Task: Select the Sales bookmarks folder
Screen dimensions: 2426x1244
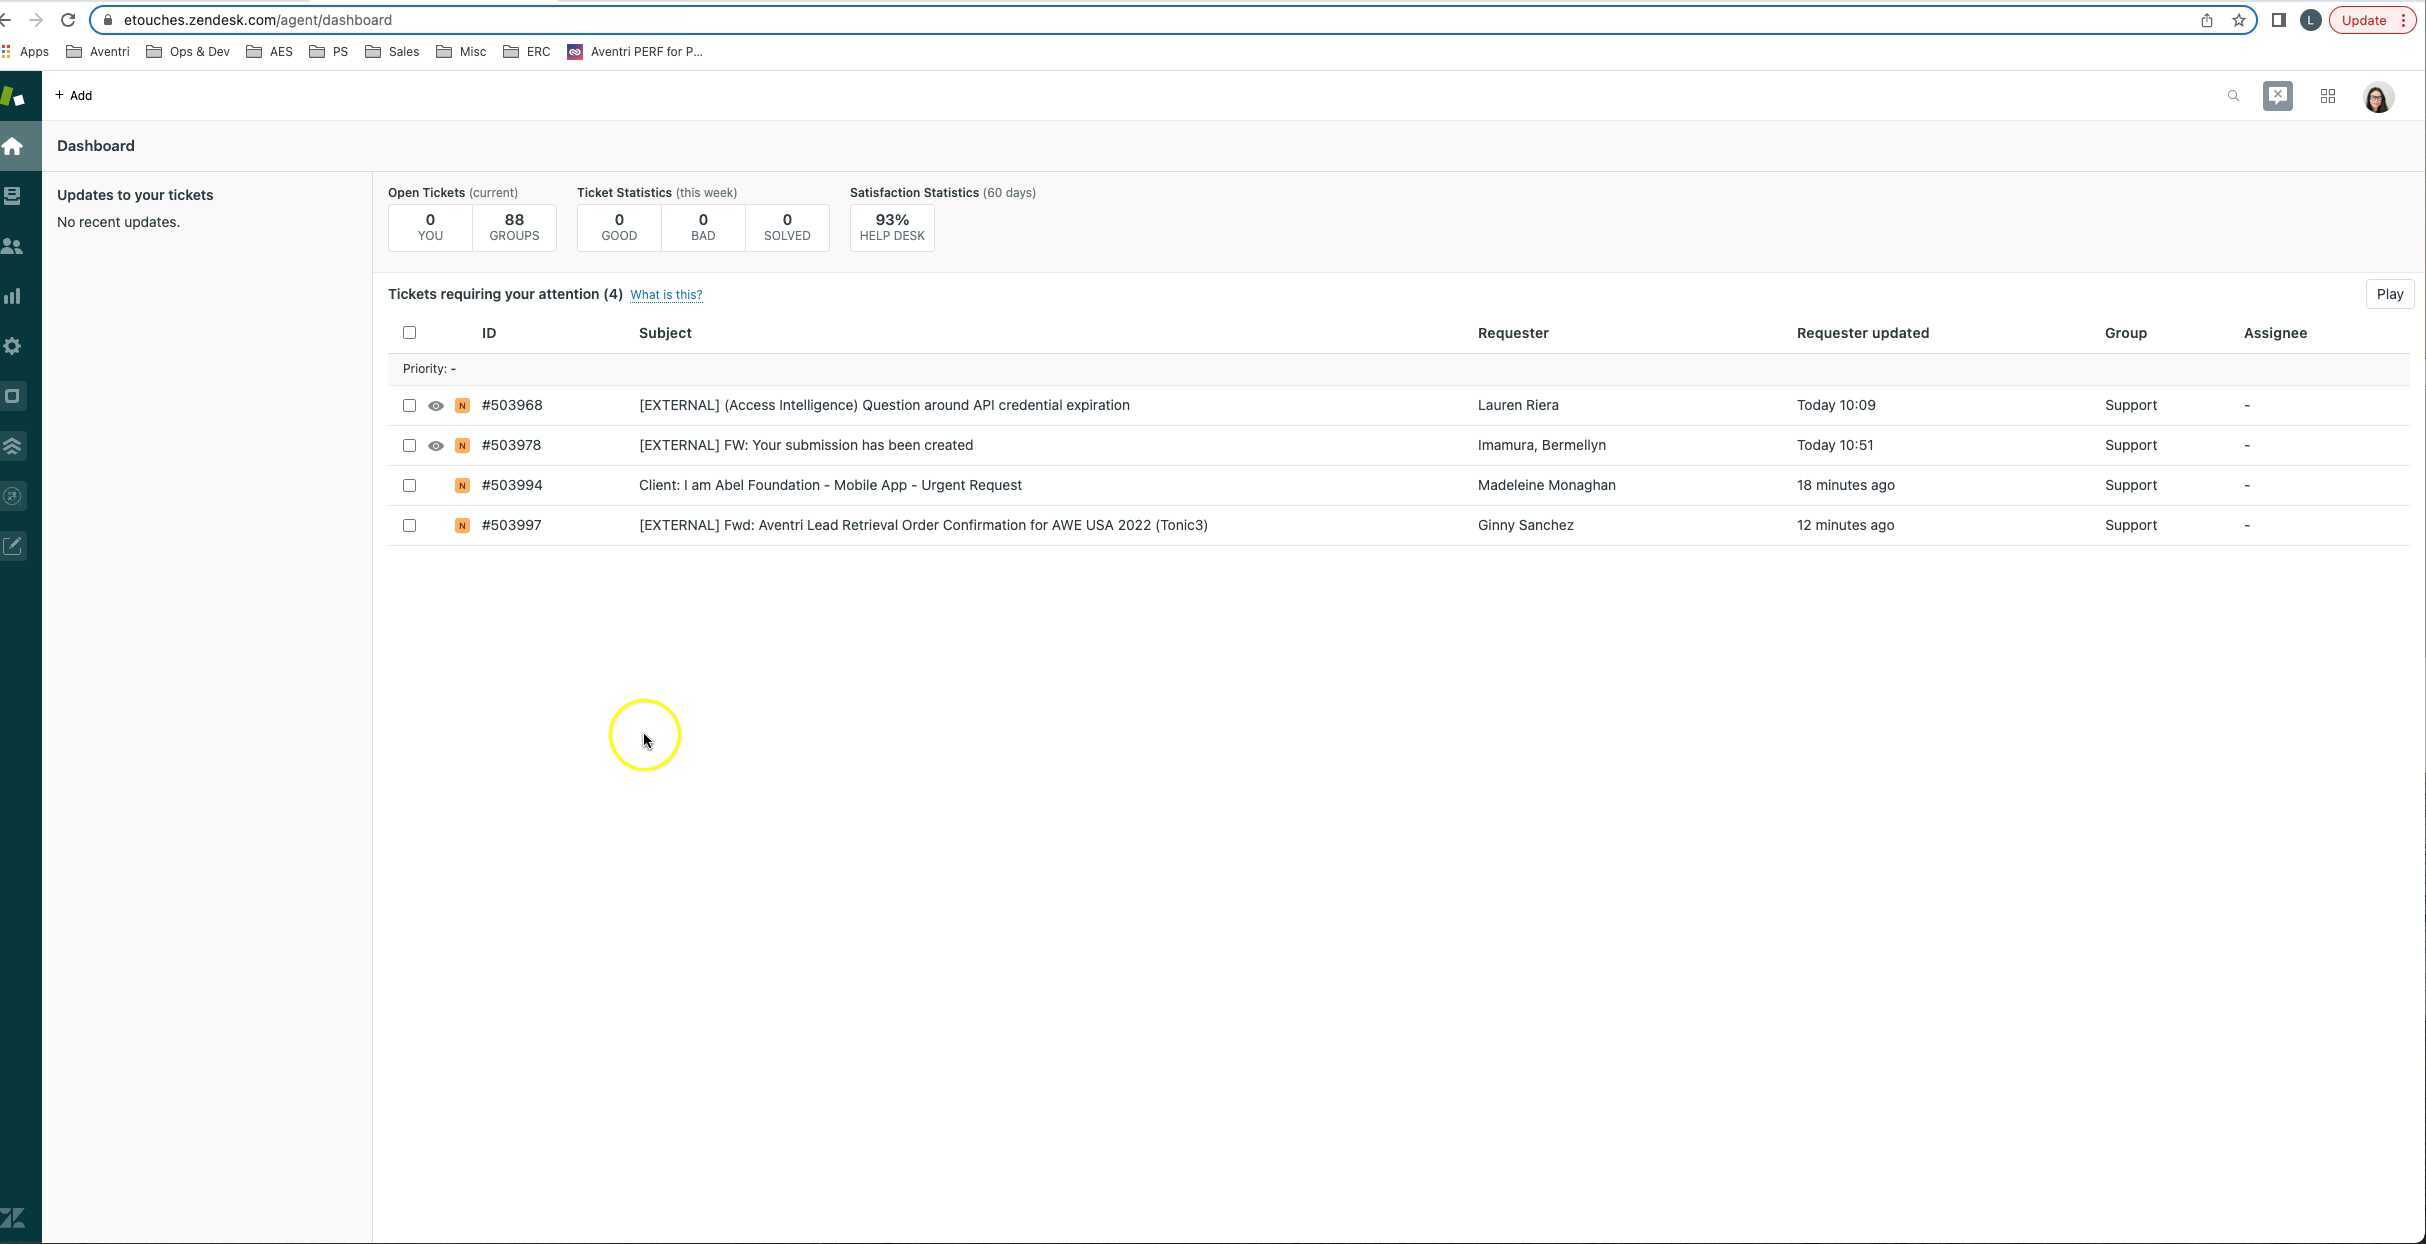Action: point(392,51)
